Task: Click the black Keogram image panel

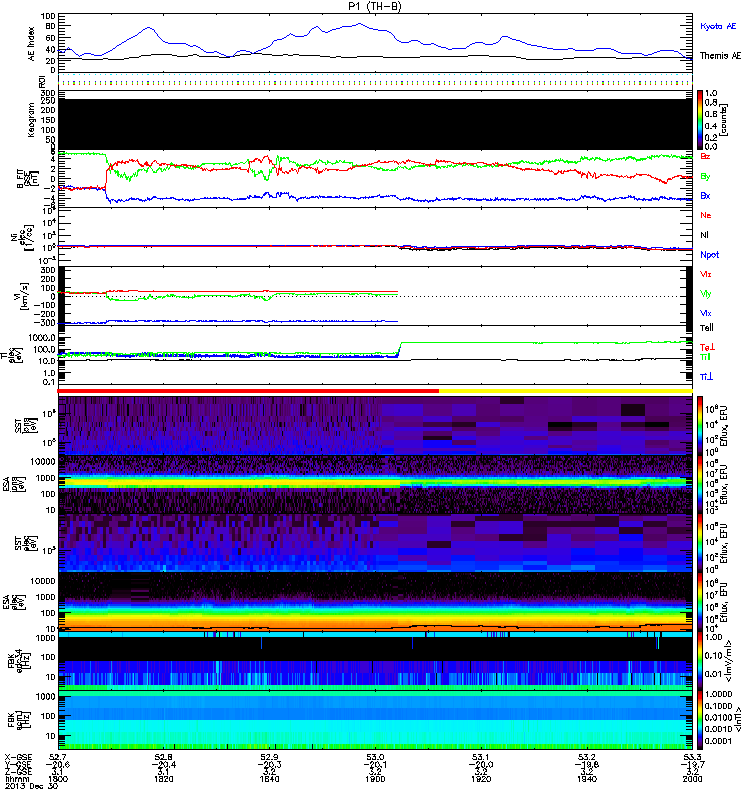Action: pos(375,124)
